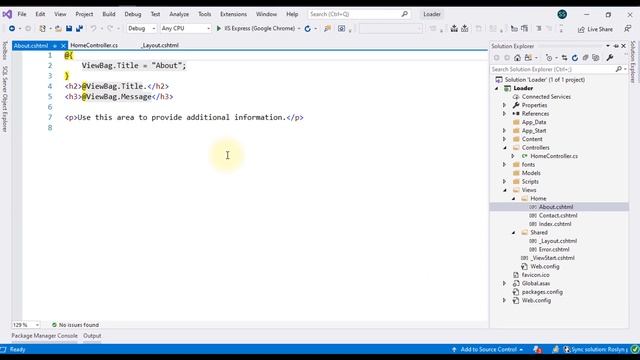
Task: Click the Send Feedback icon
Action: coord(627,29)
